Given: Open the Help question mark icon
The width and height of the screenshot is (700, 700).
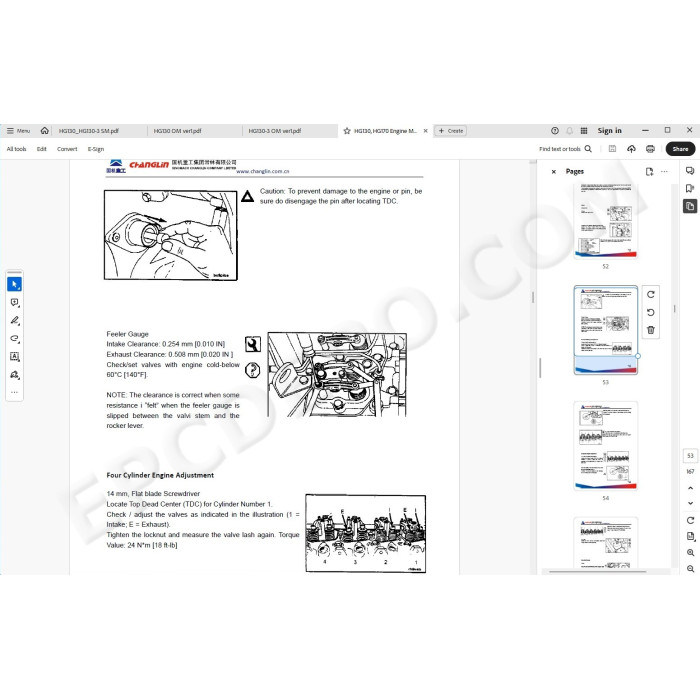Looking at the screenshot, I should click(x=555, y=130).
